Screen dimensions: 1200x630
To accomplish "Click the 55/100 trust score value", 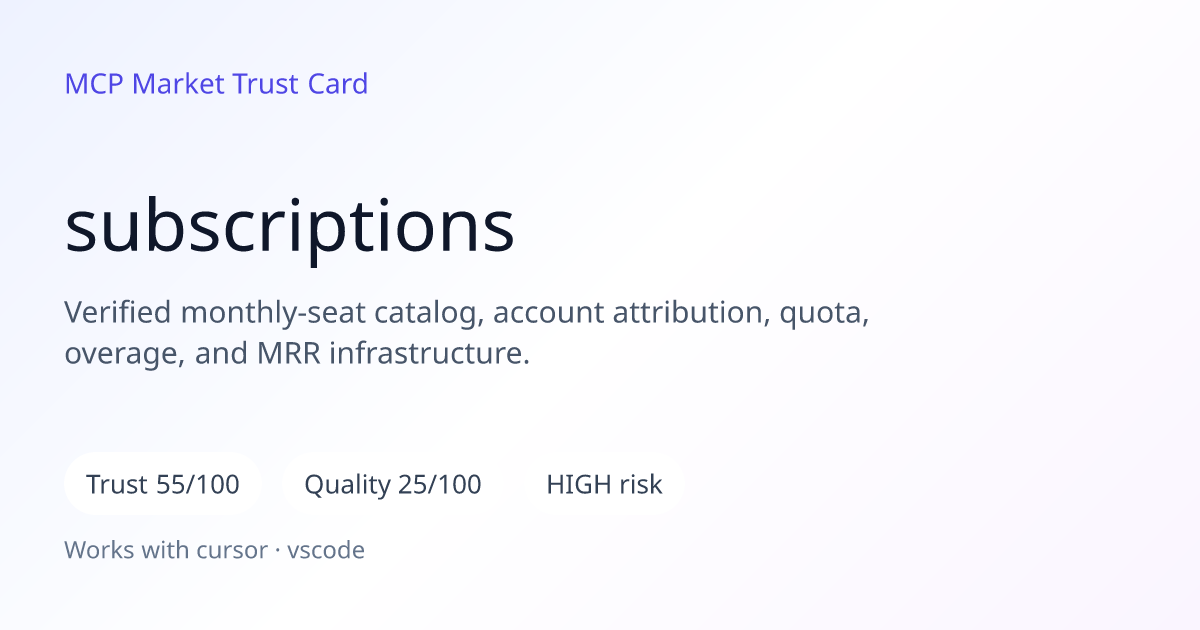I will (x=198, y=485).
